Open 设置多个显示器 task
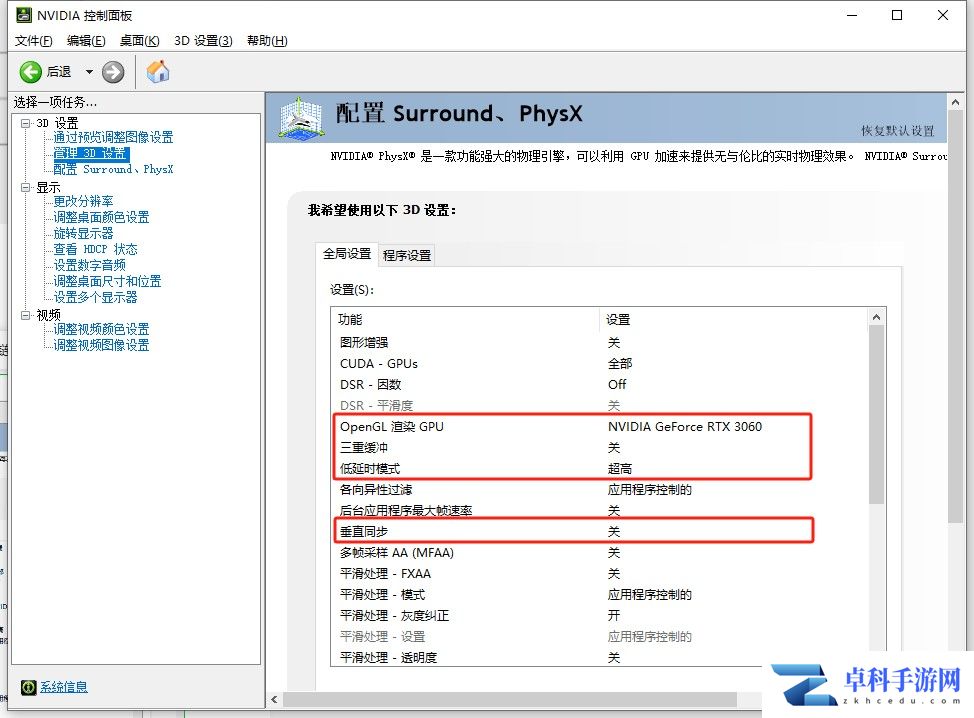The width and height of the screenshot is (974, 718). (95, 298)
